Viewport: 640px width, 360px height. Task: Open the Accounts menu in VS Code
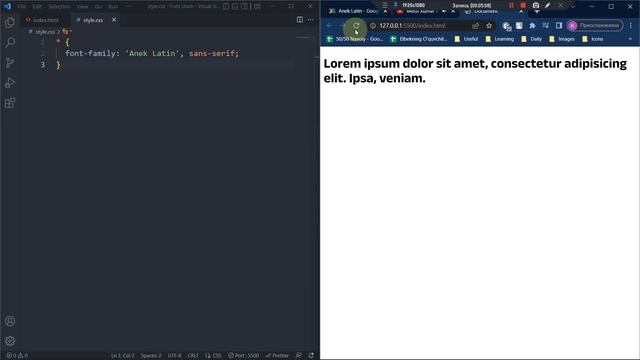[10, 321]
